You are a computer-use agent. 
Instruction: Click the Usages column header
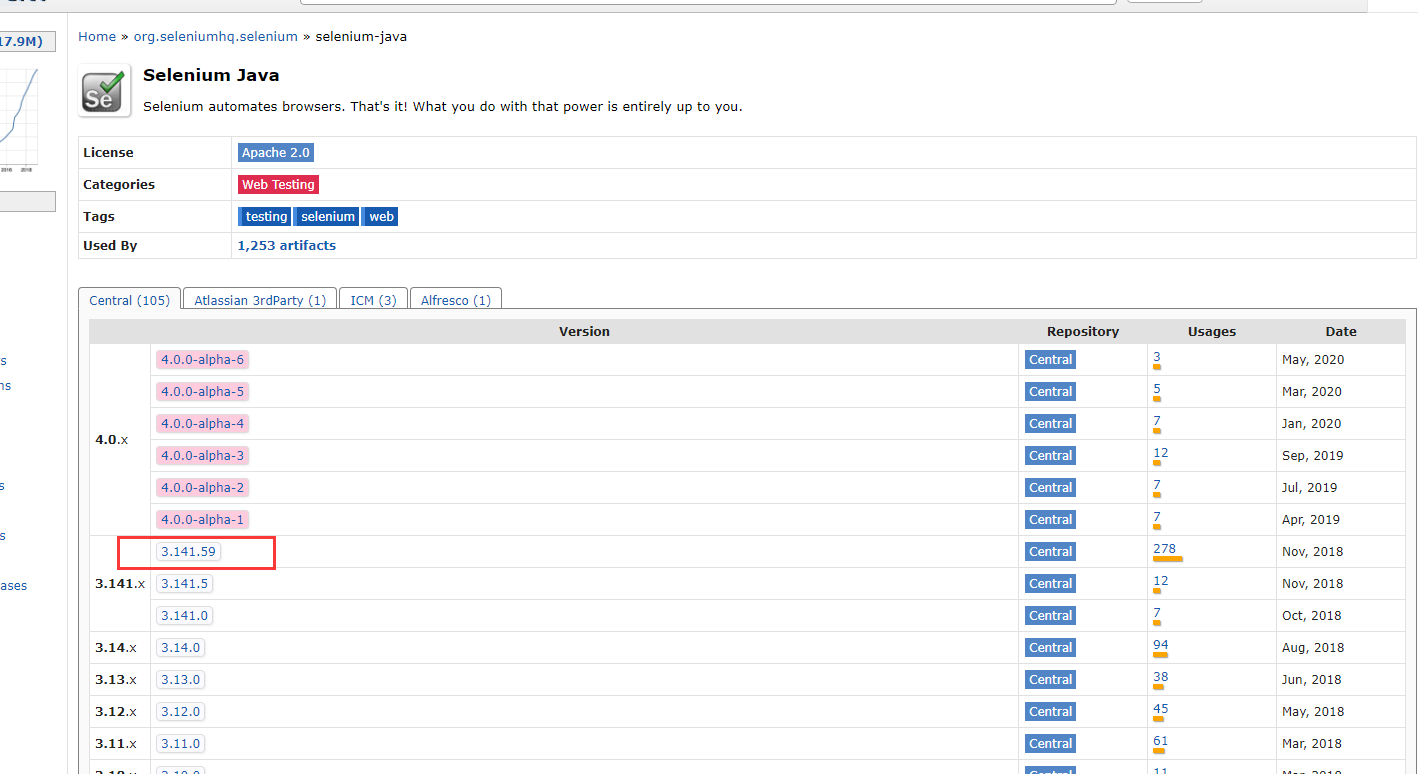click(x=1212, y=332)
